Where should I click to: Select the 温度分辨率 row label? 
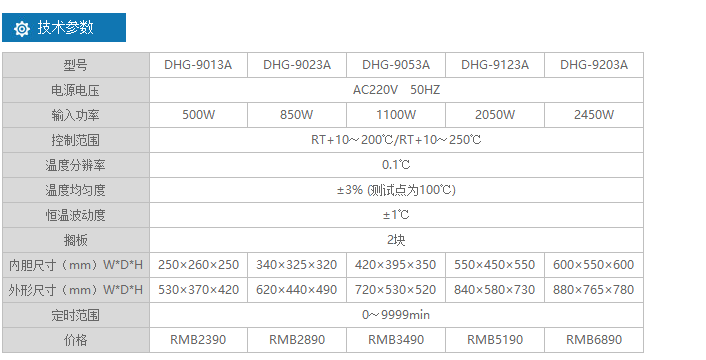coord(76,165)
